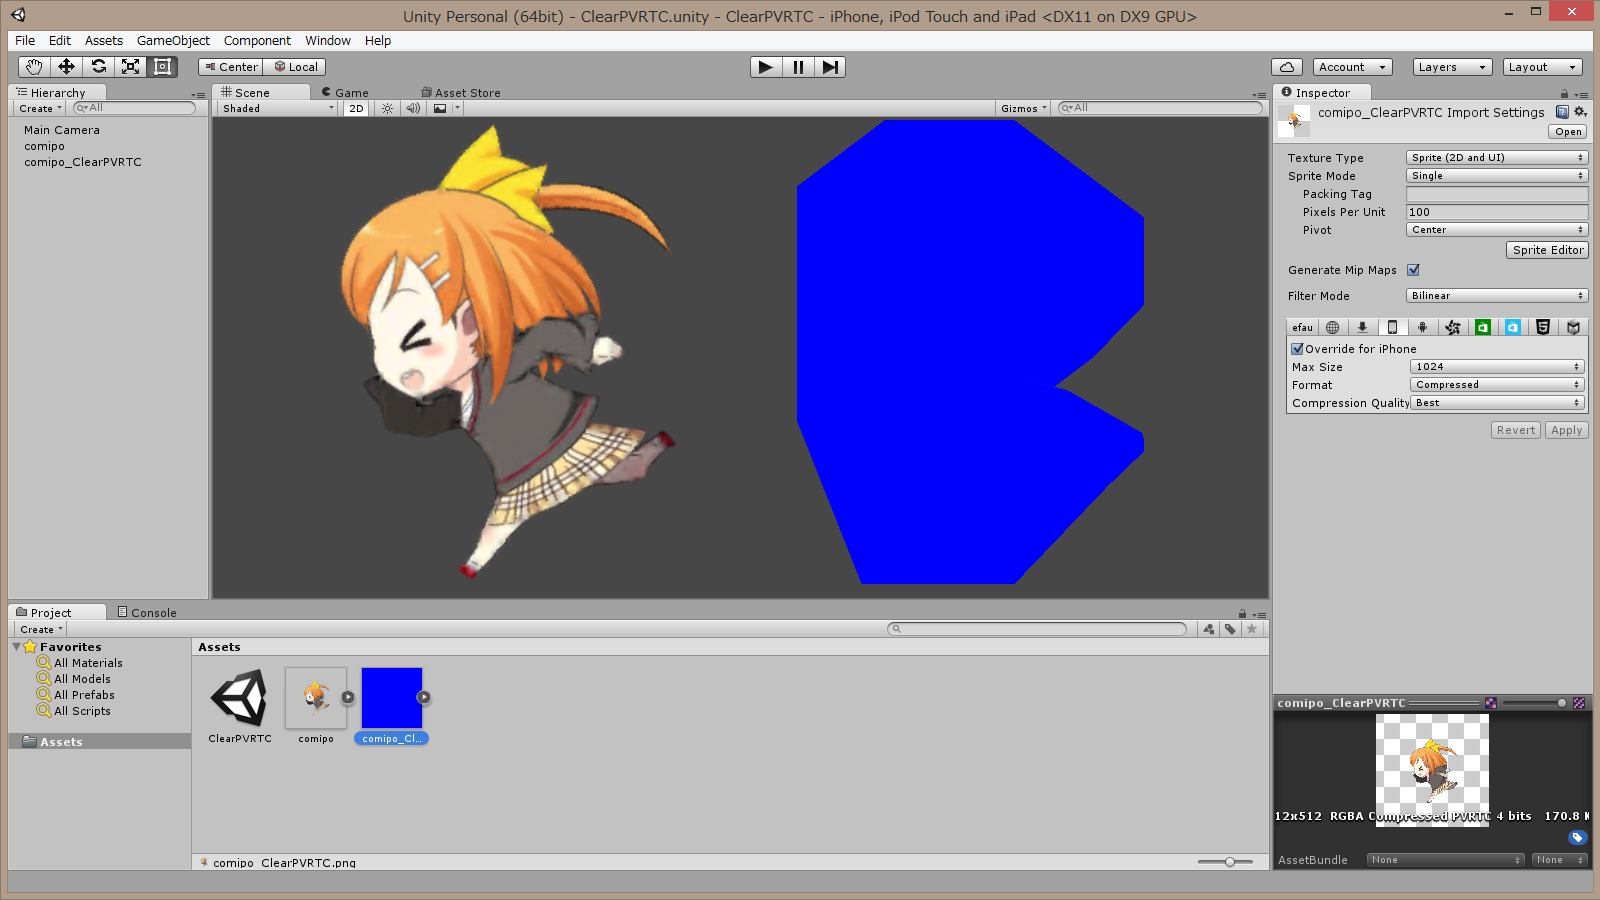Click the save search star icon
Image resolution: width=1600 pixels, height=900 pixels.
1251,629
